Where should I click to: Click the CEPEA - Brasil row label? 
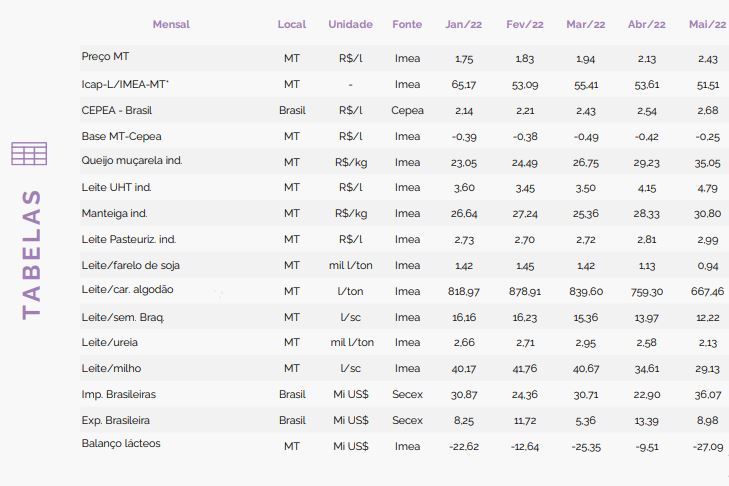117,111
